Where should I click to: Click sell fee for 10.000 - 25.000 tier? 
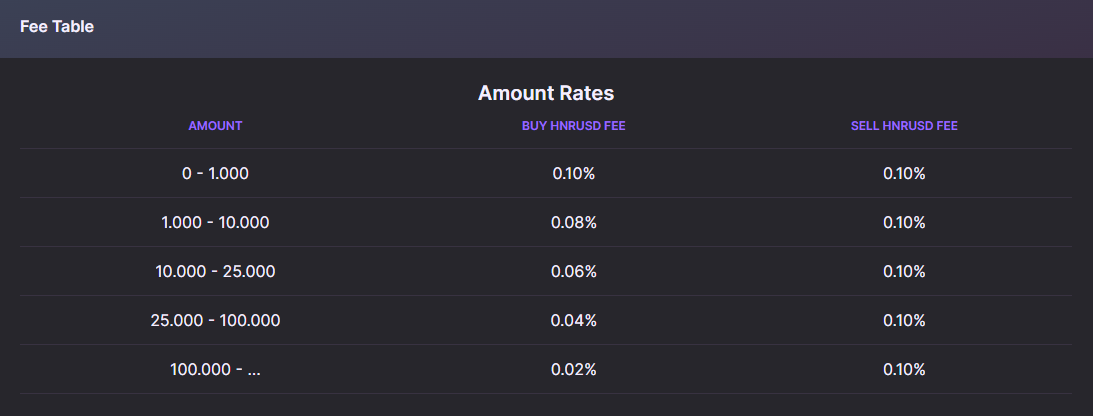pos(904,271)
